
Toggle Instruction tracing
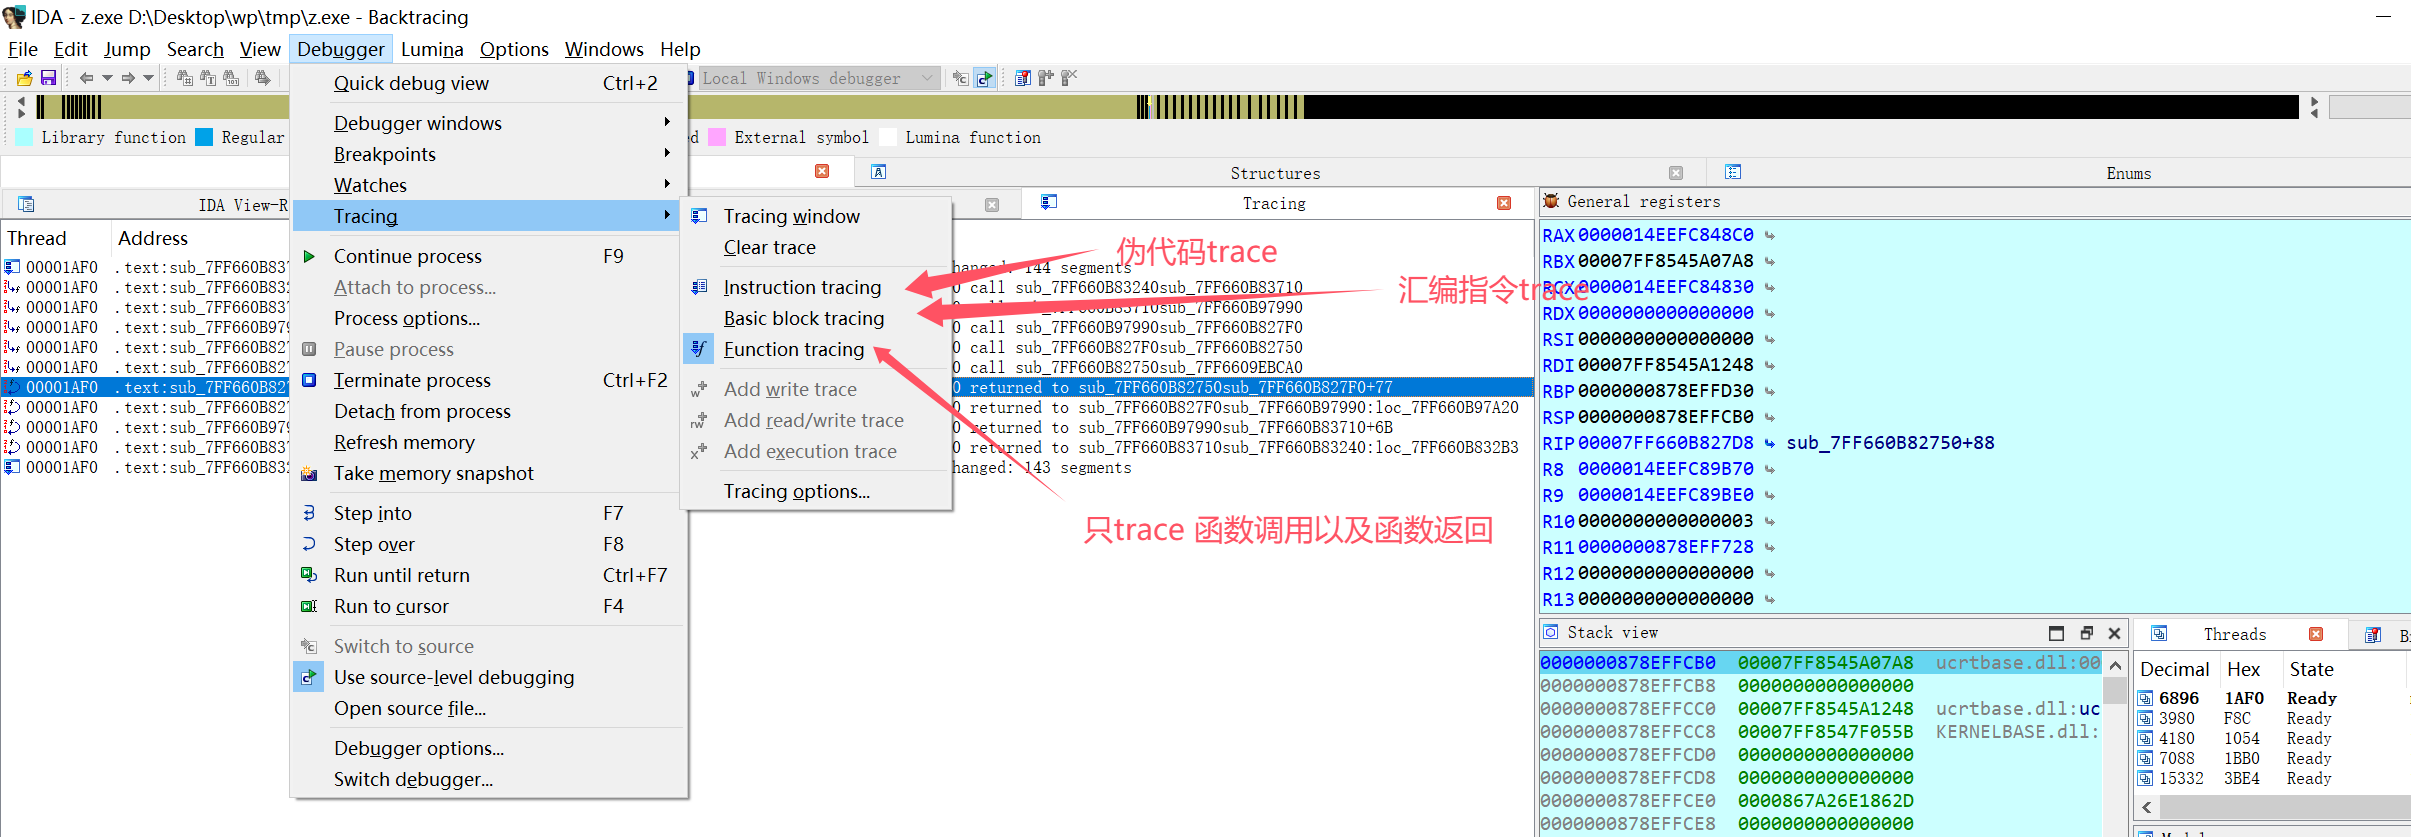click(816, 287)
